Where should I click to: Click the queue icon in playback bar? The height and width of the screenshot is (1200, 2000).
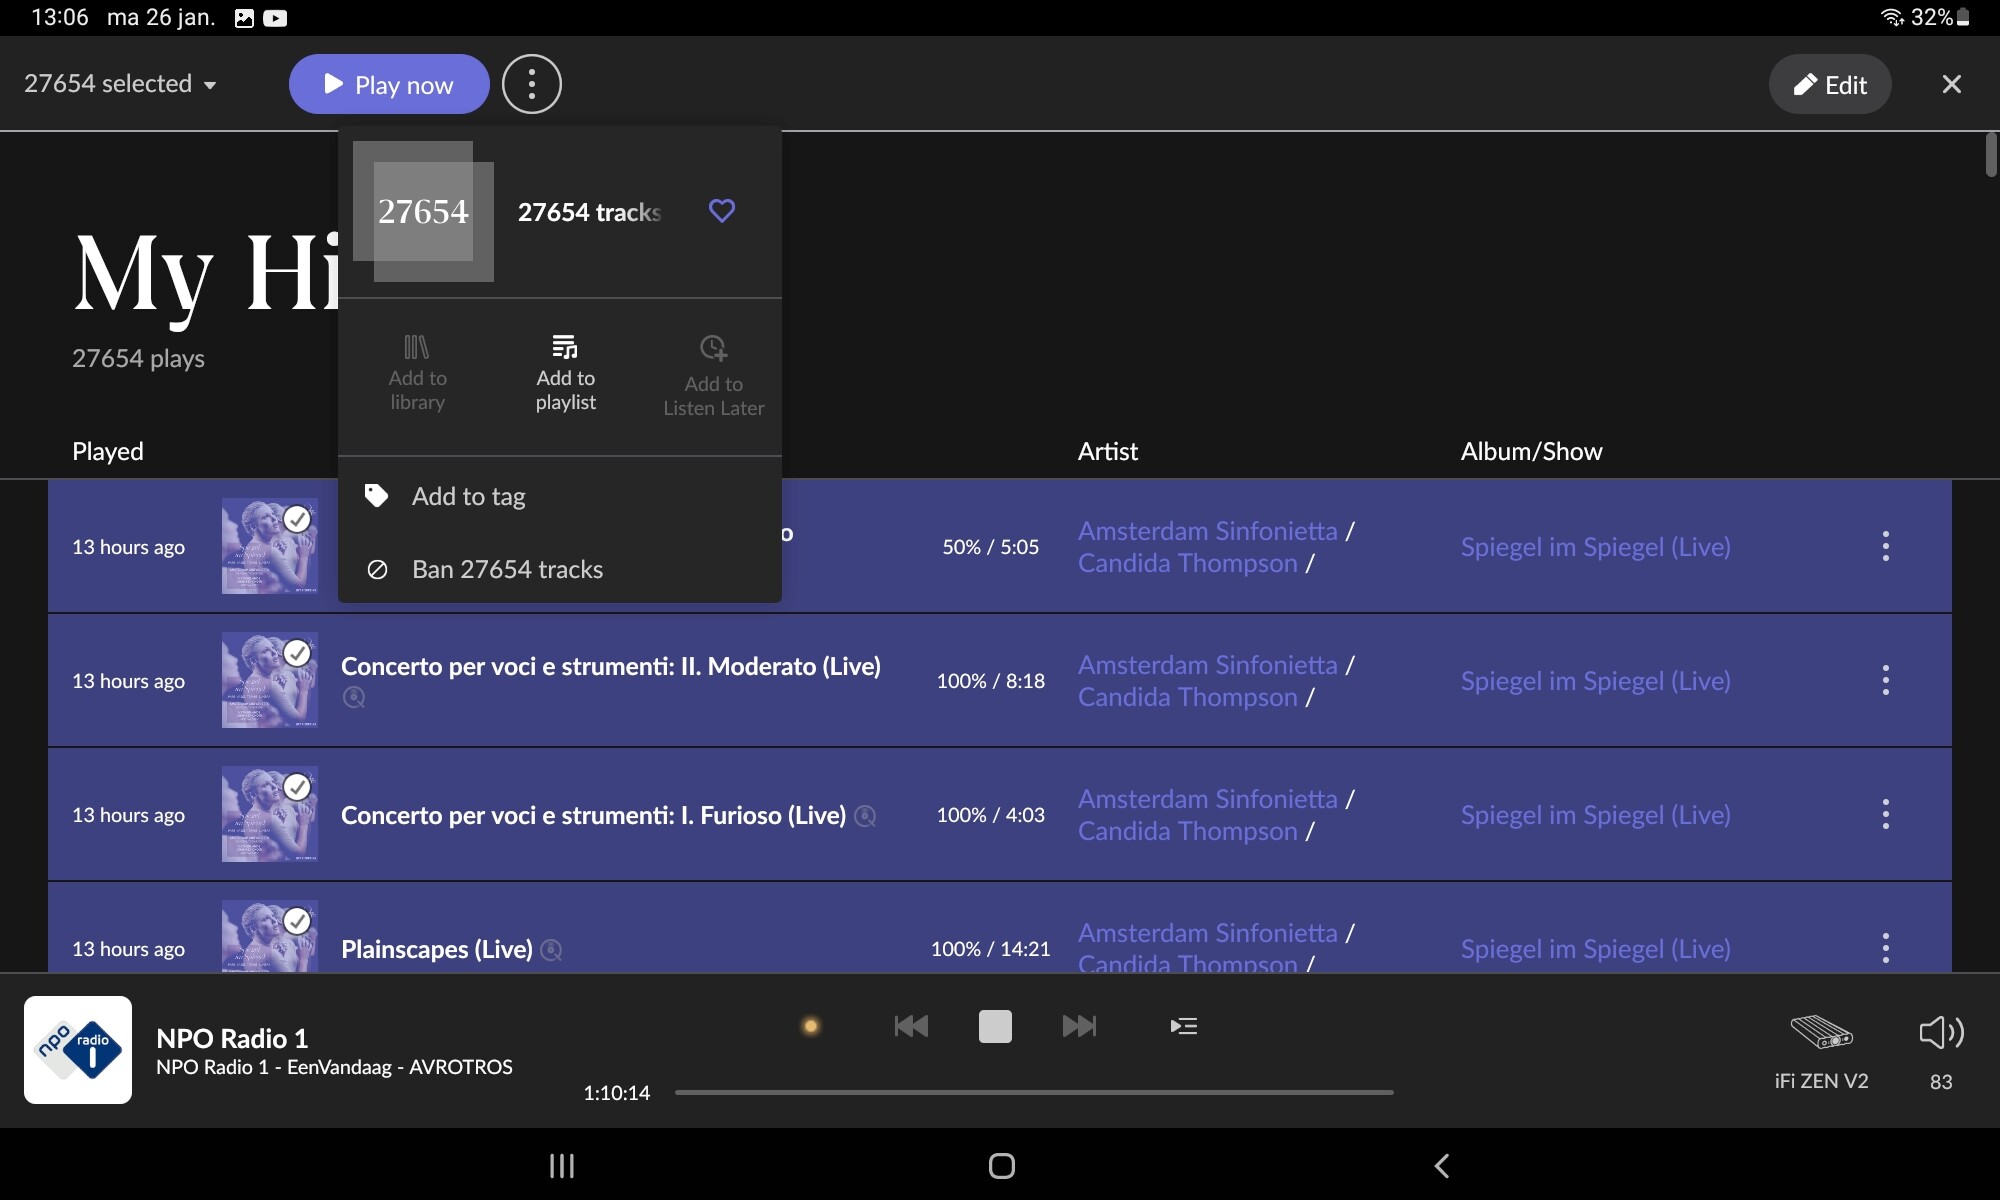pos(1183,1026)
